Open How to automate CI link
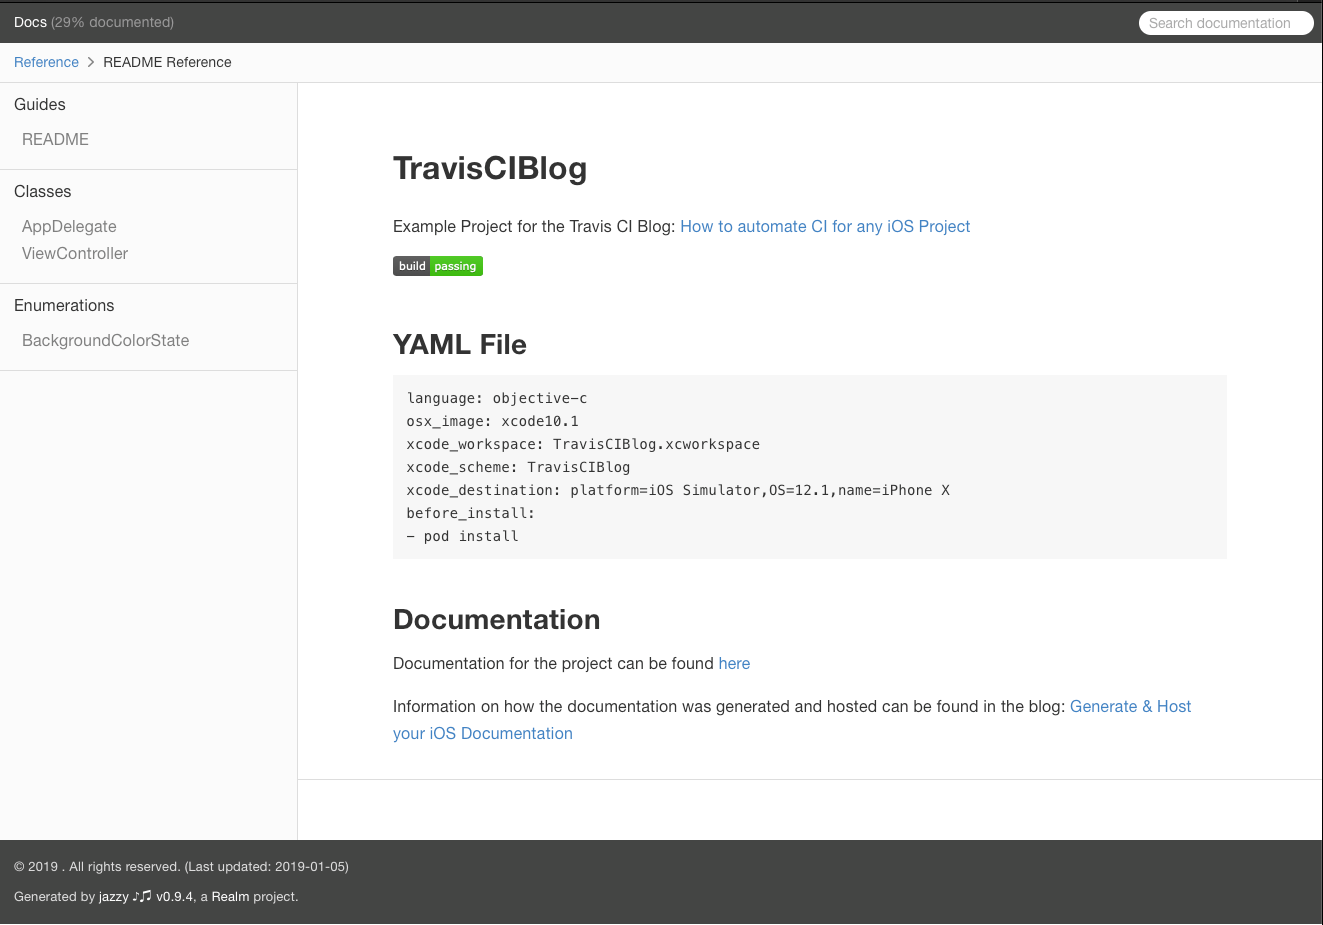This screenshot has height=925, width=1323. (825, 226)
